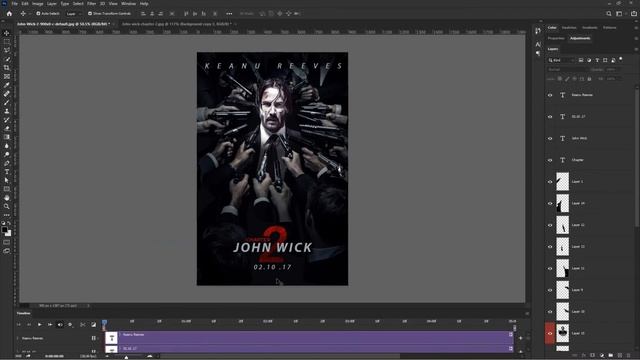Click the timeline transition icon
Viewport: 640px width, 360px height.
click(93, 324)
